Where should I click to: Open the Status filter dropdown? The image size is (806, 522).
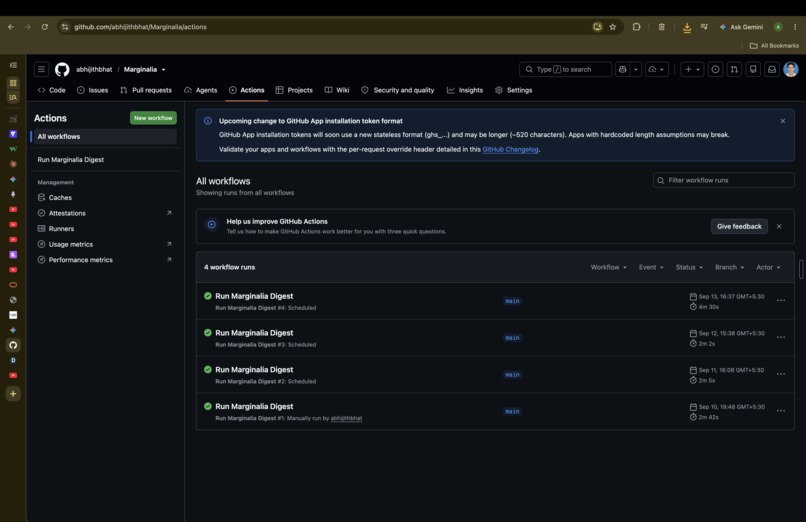pyautogui.click(x=689, y=267)
